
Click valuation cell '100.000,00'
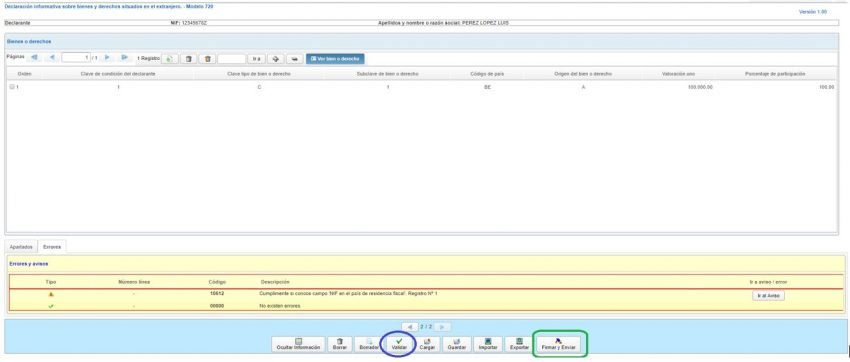click(x=700, y=87)
